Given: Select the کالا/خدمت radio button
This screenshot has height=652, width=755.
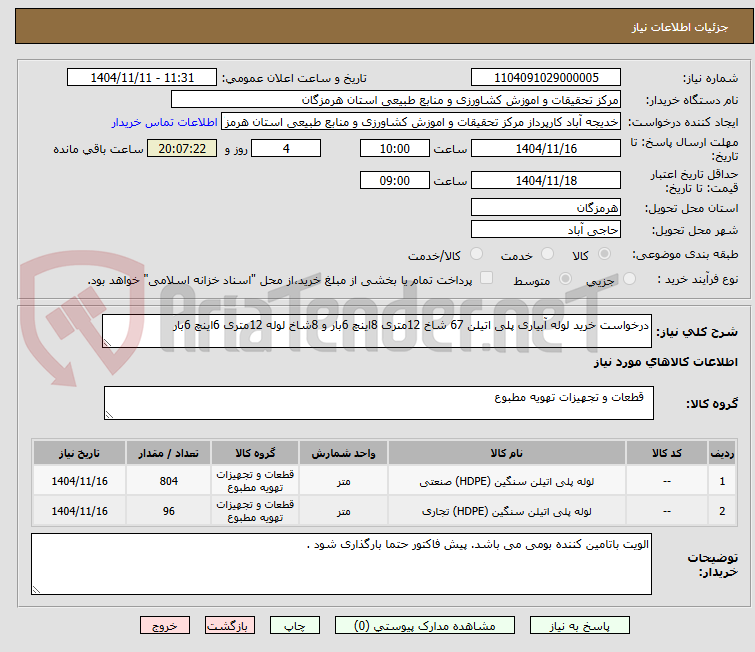Looking at the screenshot, I should (x=476, y=254).
